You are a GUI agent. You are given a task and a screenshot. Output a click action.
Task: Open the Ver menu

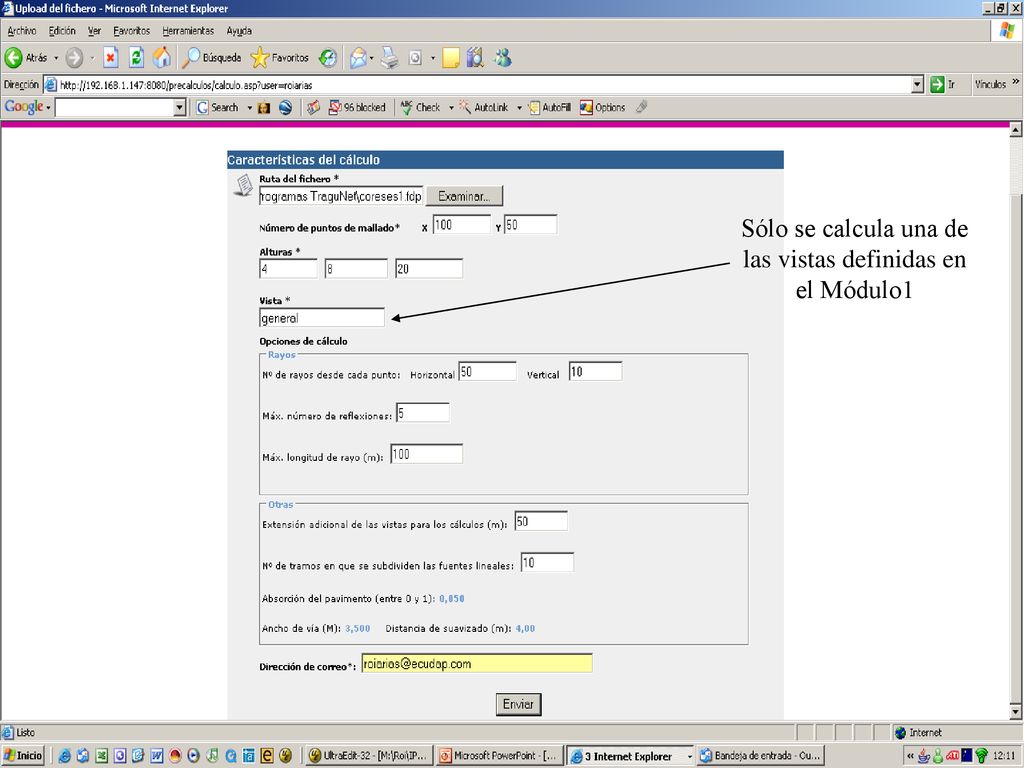(x=94, y=31)
